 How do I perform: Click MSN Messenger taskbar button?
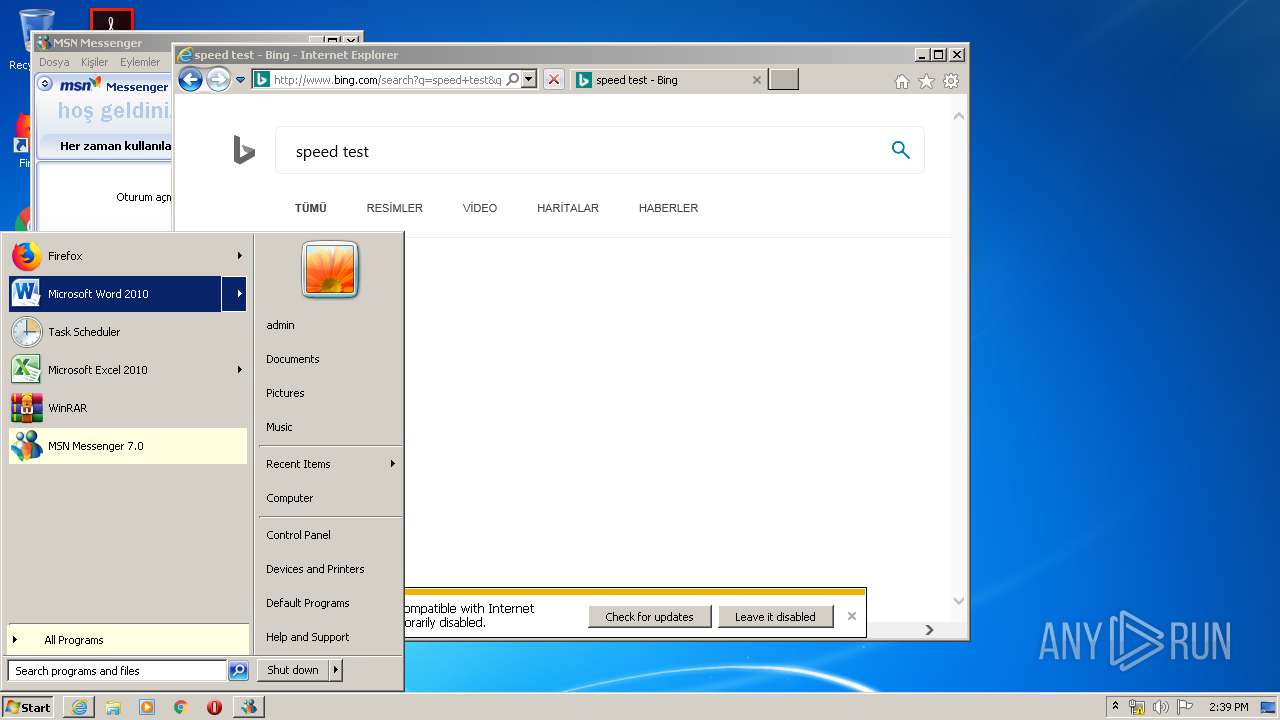(249, 707)
